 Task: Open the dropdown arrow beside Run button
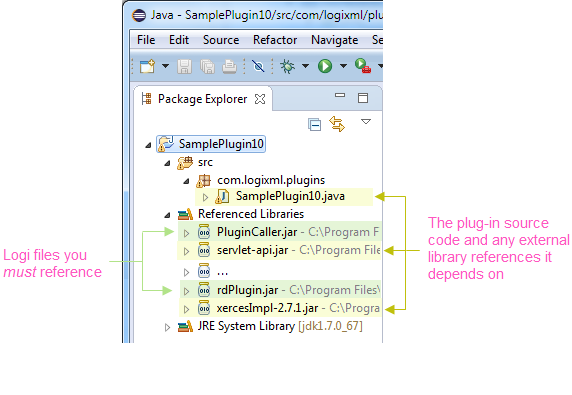click(343, 66)
